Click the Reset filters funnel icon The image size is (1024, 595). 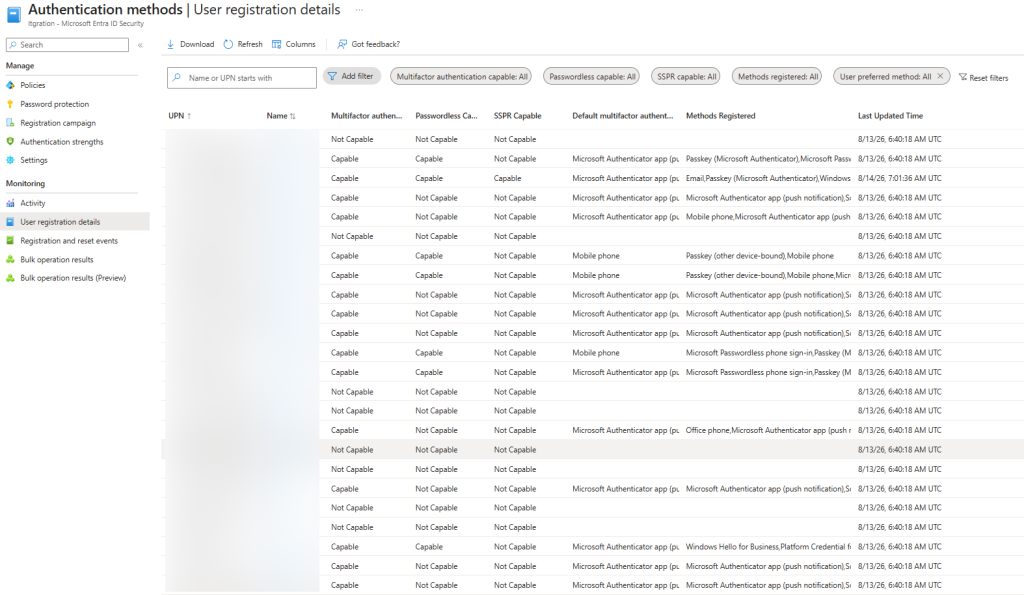tap(963, 77)
